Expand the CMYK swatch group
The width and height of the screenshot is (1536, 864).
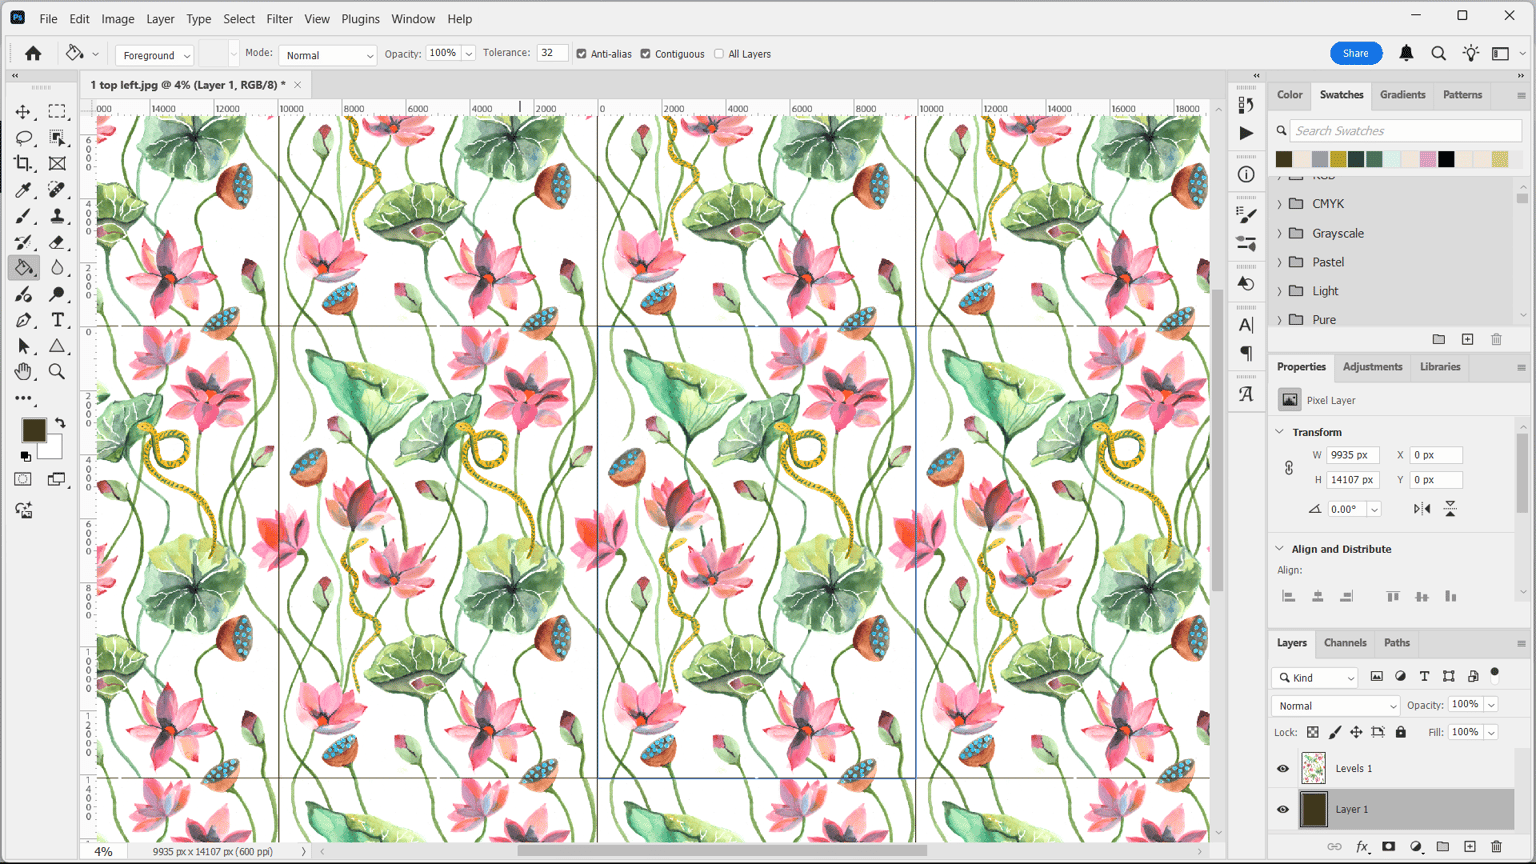click(x=1280, y=204)
